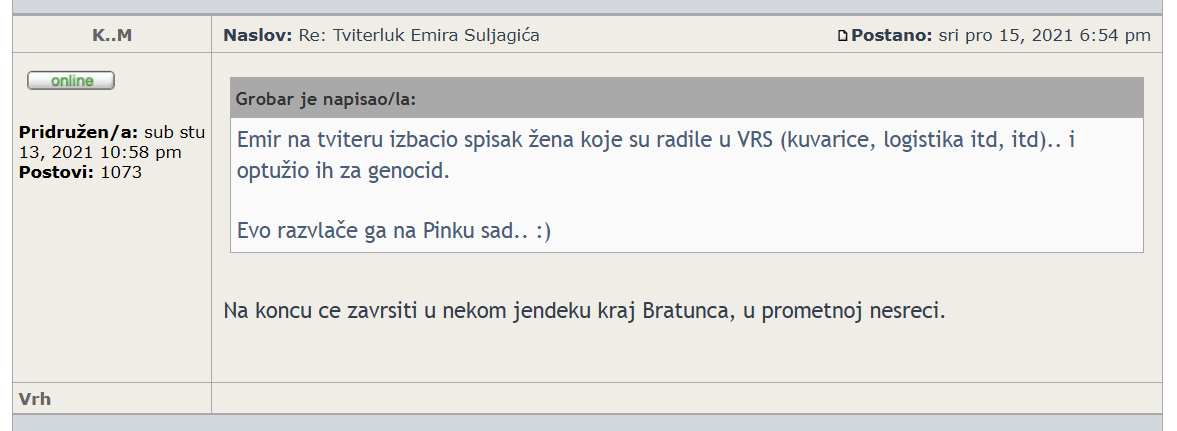Select the Naslov label in post header
The height and width of the screenshot is (431, 1177).
[257, 35]
